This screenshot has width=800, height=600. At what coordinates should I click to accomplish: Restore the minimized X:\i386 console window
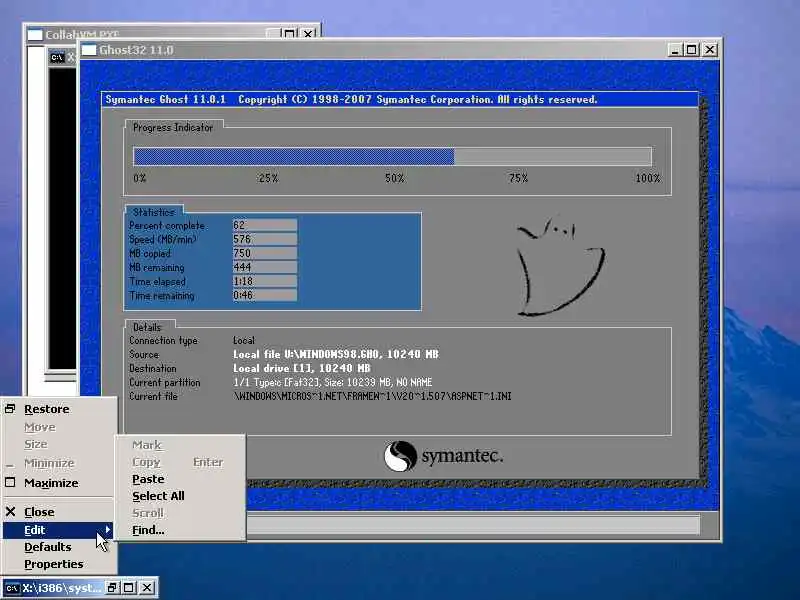tap(112, 588)
